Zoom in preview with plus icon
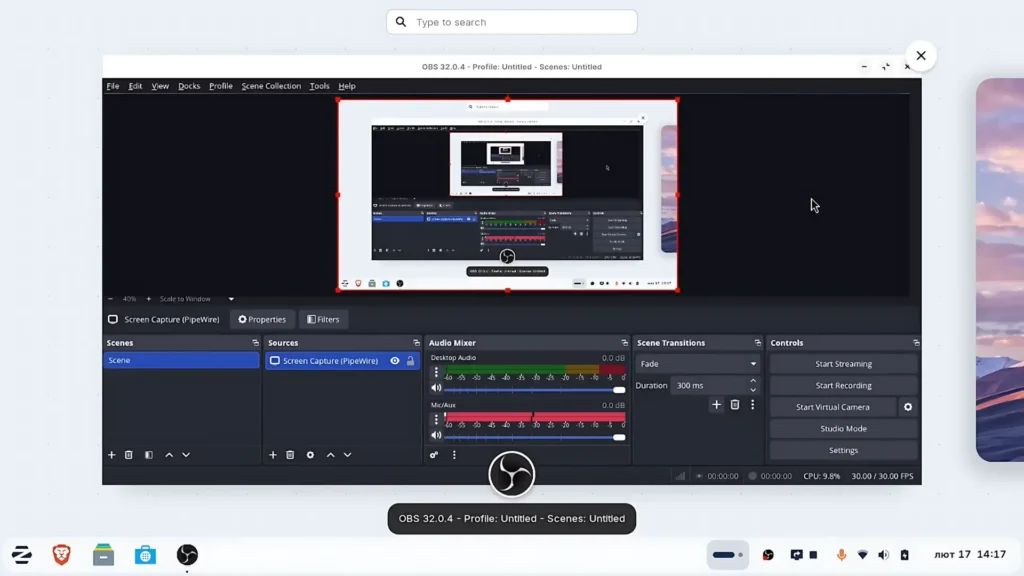 tap(148, 299)
